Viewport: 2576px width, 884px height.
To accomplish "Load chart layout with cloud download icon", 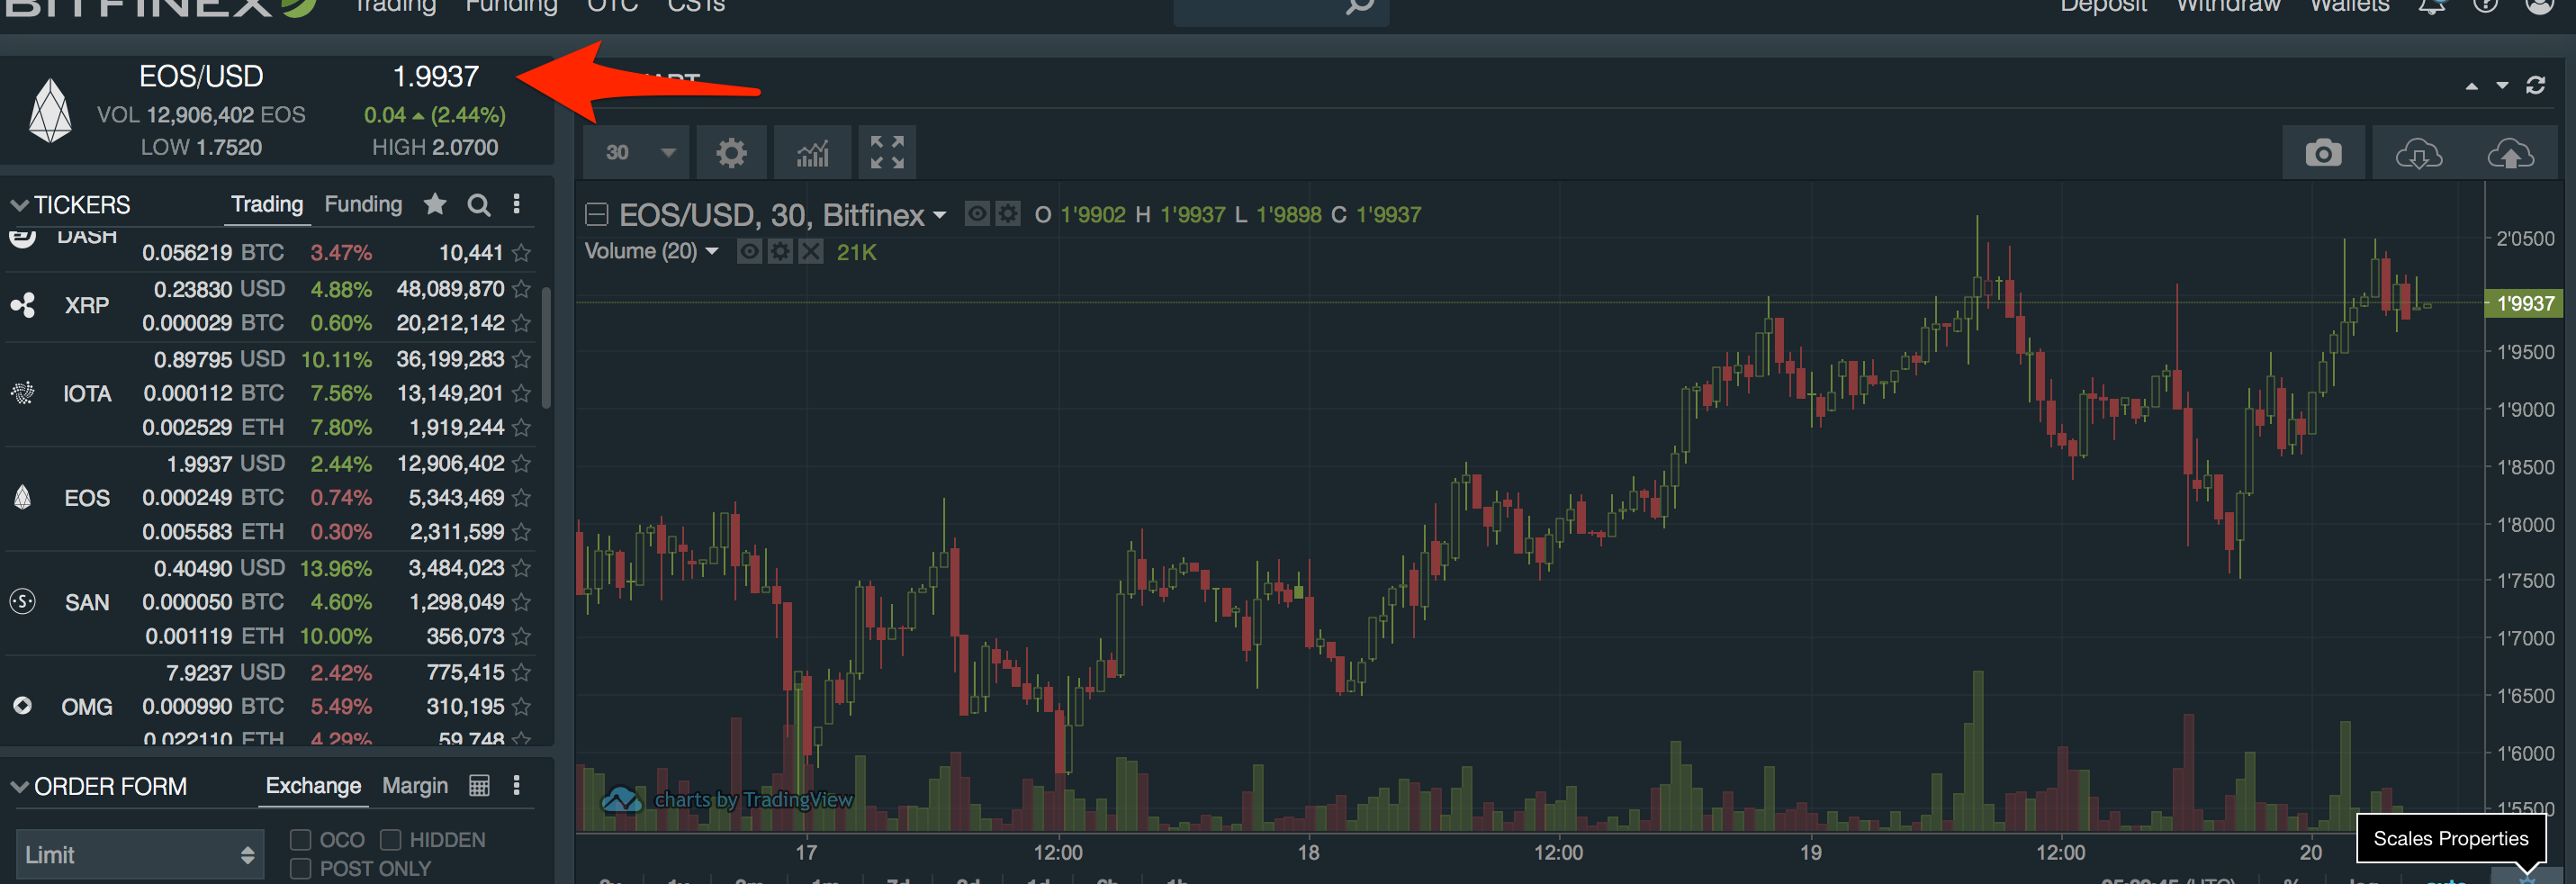I will [2418, 153].
